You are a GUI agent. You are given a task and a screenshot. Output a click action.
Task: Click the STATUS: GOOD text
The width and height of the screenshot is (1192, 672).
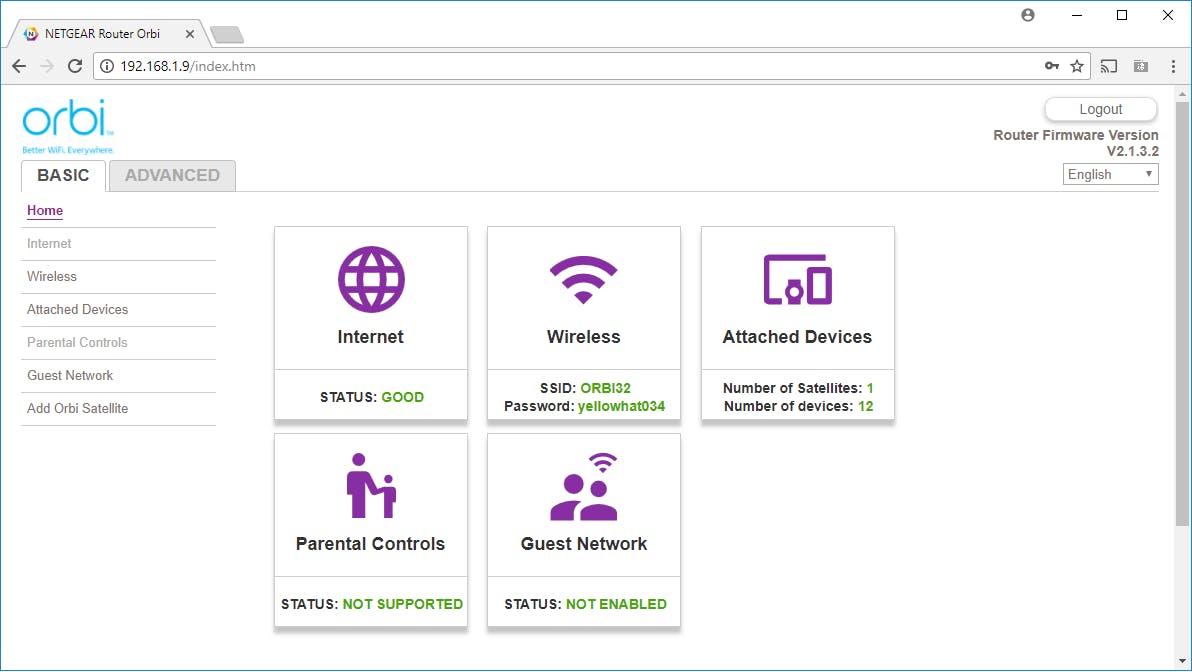[372, 397]
